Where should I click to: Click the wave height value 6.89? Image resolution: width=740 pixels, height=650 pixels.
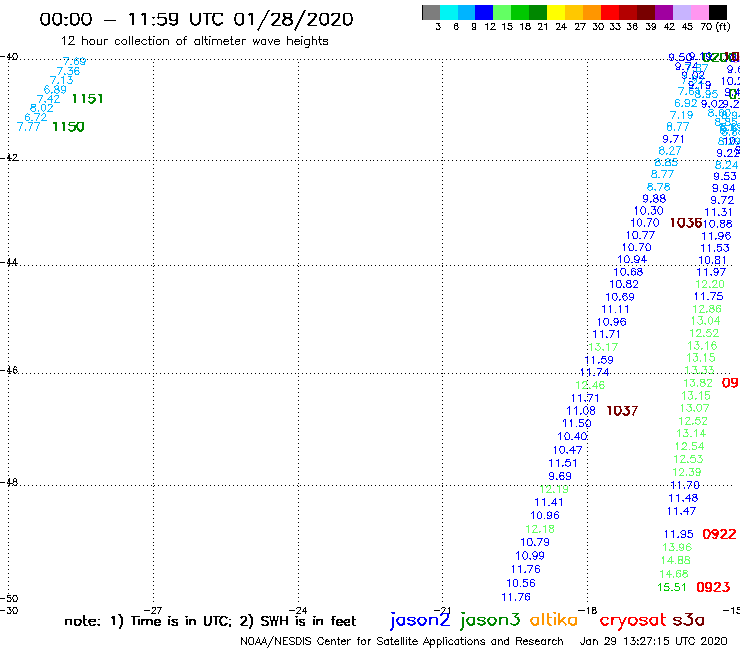55,90
